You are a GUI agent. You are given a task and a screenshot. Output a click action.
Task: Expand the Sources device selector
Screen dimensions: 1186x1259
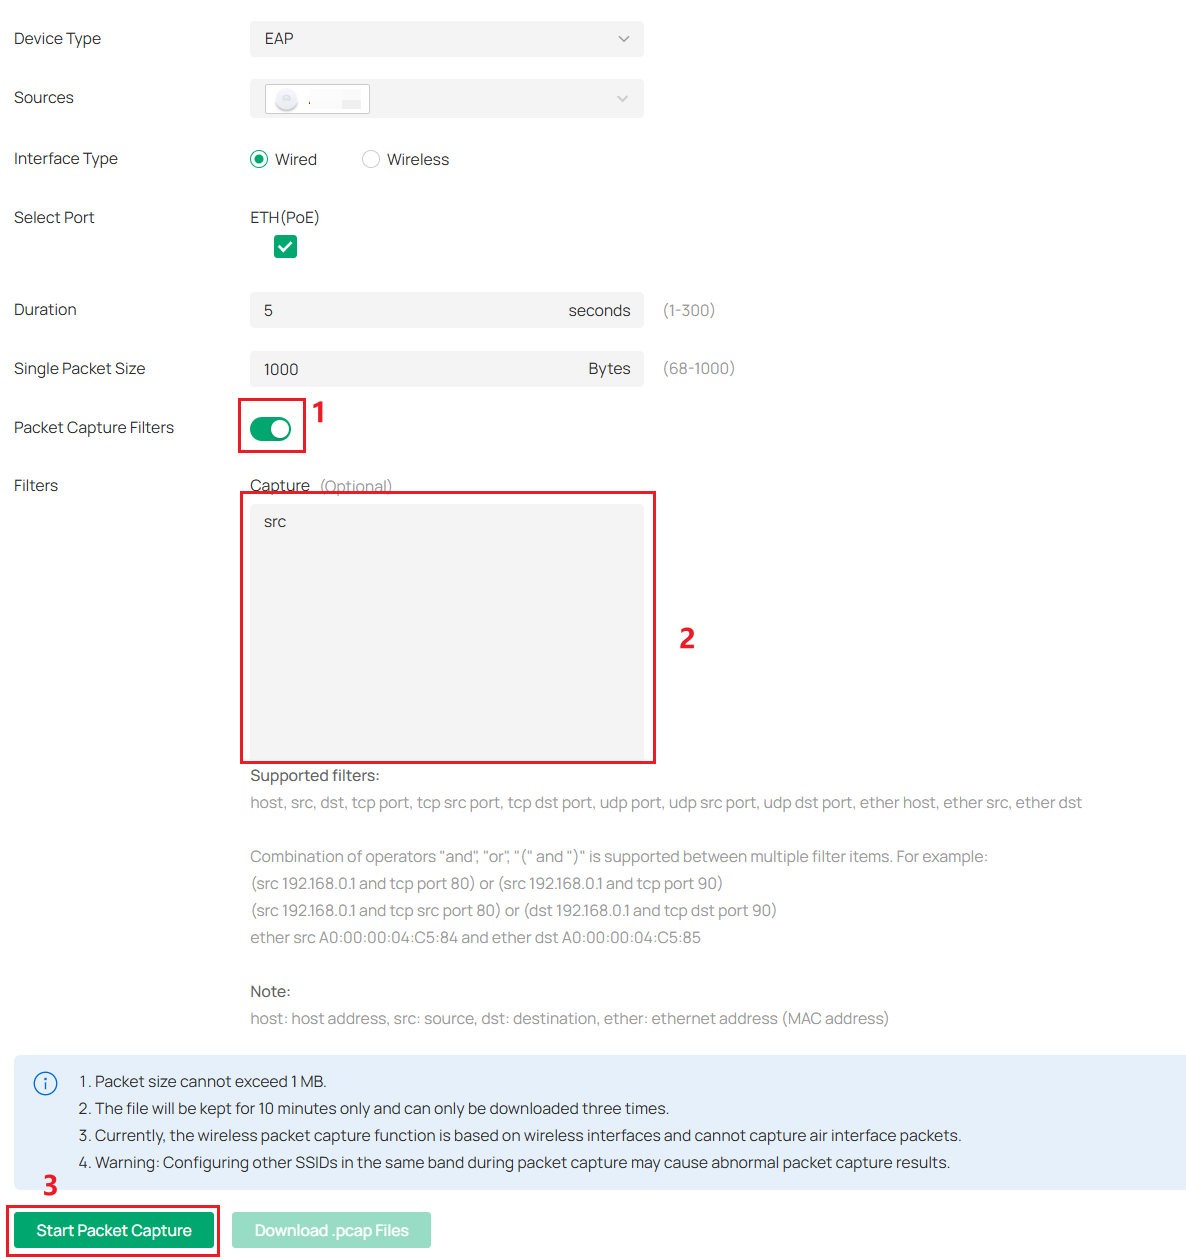446,98
